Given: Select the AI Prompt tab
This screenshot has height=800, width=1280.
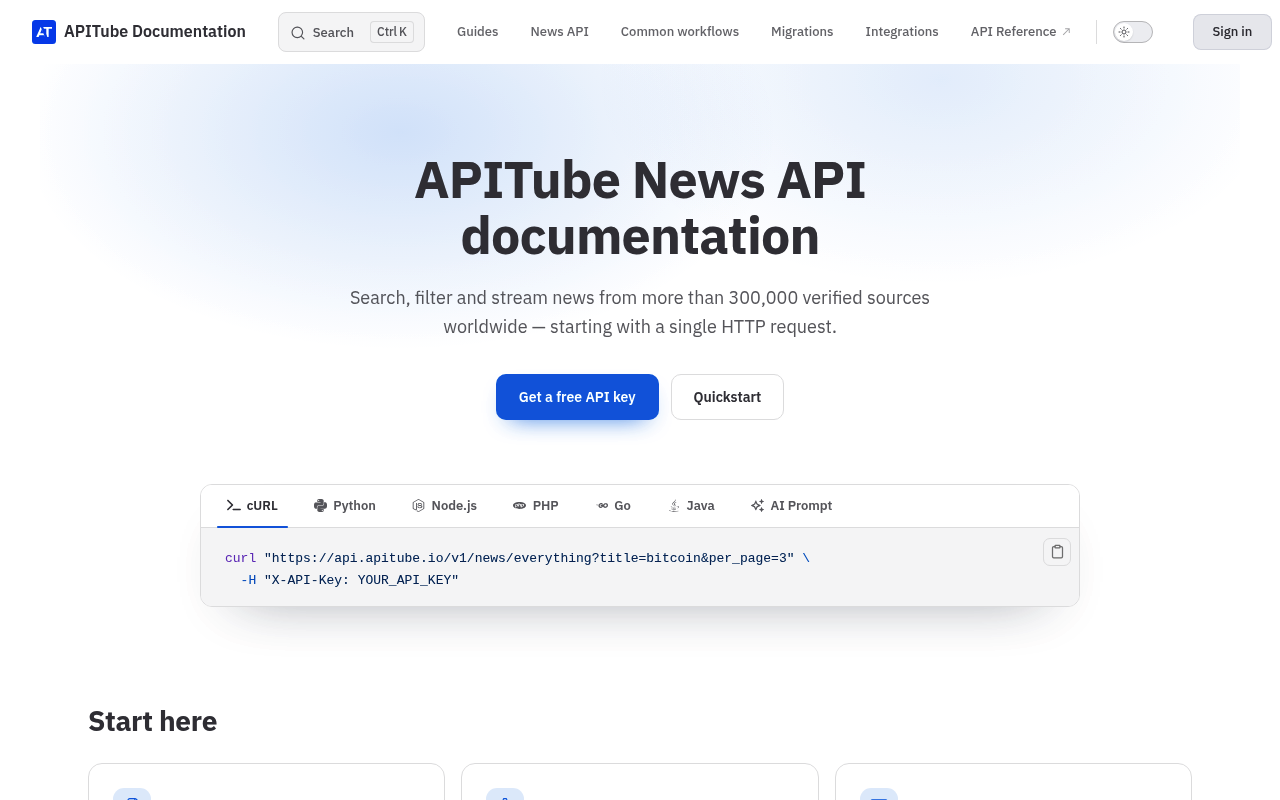Looking at the screenshot, I should coord(791,506).
